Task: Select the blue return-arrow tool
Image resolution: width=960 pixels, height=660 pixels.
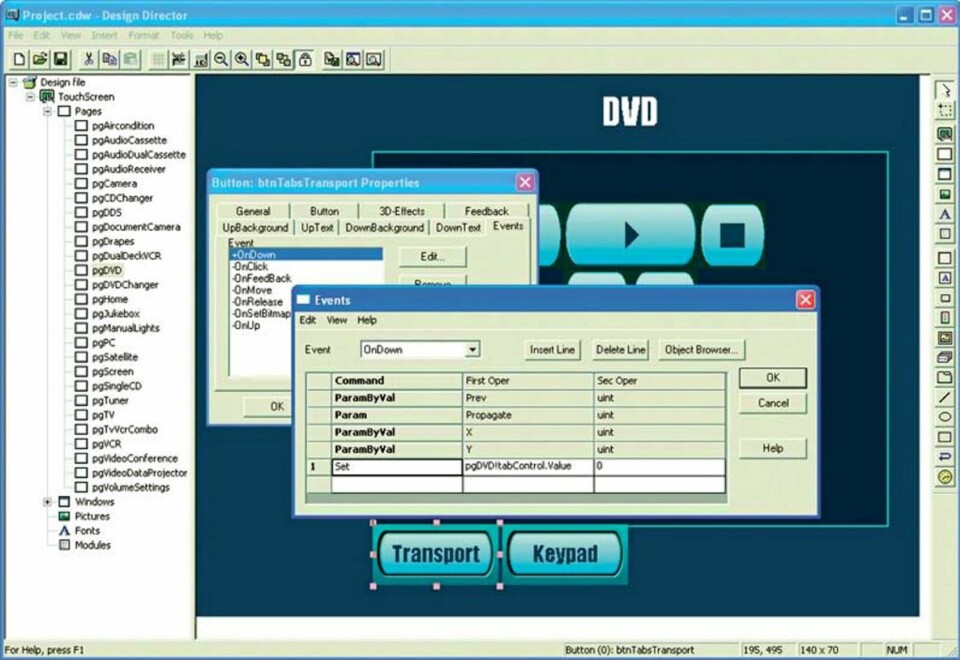Action: click(x=945, y=457)
